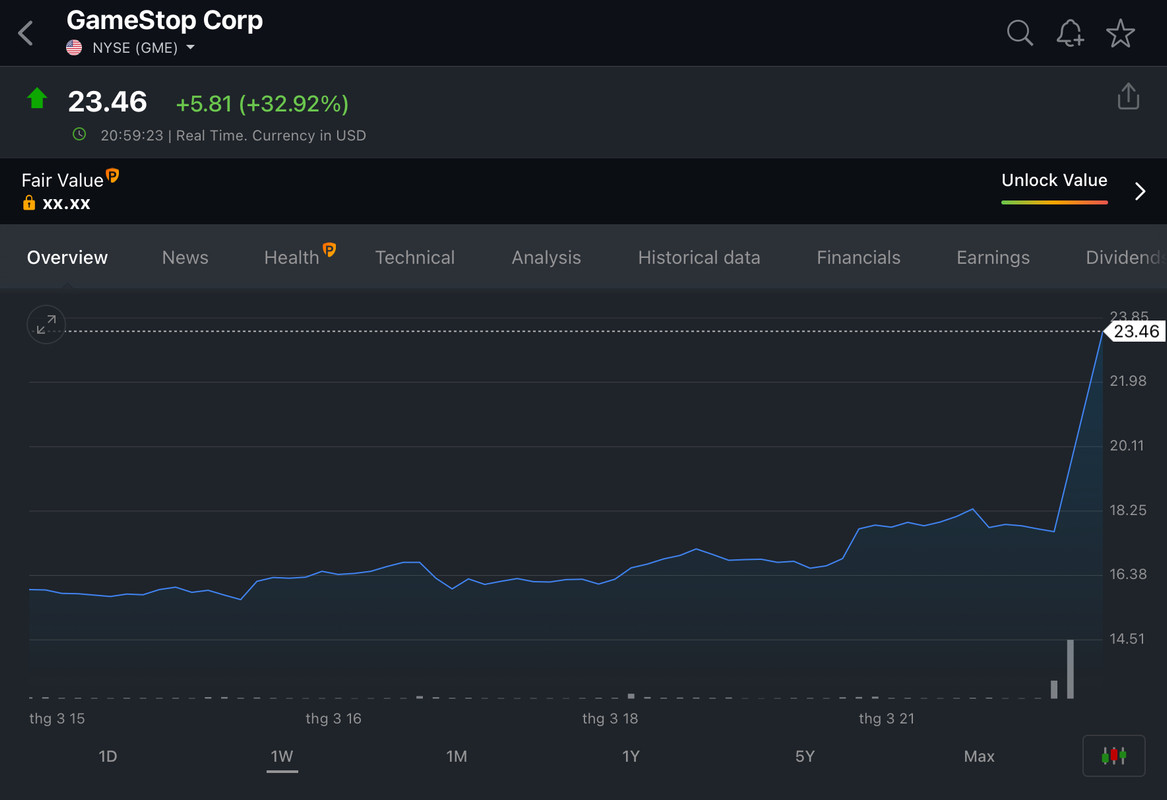Image resolution: width=1167 pixels, height=800 pixels.
Task: Tap the GameStop Corp title
Action: pyautogui.click(x=164, y=20)
